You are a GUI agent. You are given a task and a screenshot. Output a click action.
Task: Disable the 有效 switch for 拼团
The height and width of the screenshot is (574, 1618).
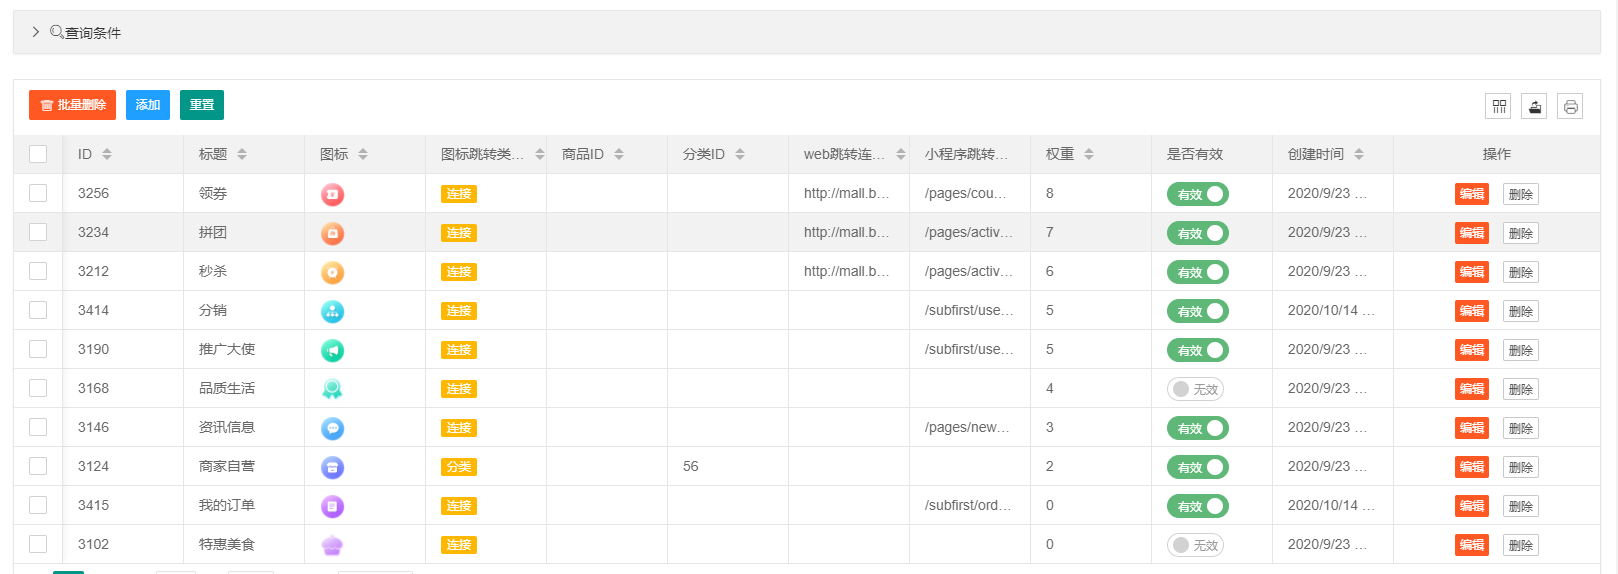click(1197, 233)
